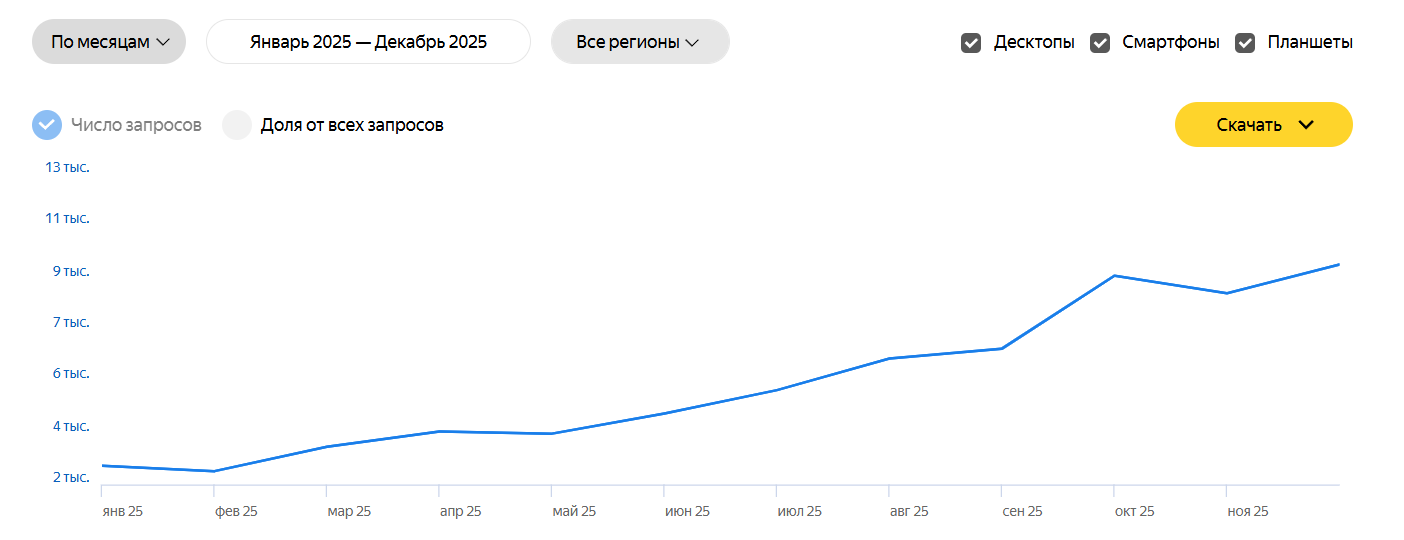Uncheck the Десктопы checkbox
This screenshot has width=1404, height=540.
(x=971, y=43)
